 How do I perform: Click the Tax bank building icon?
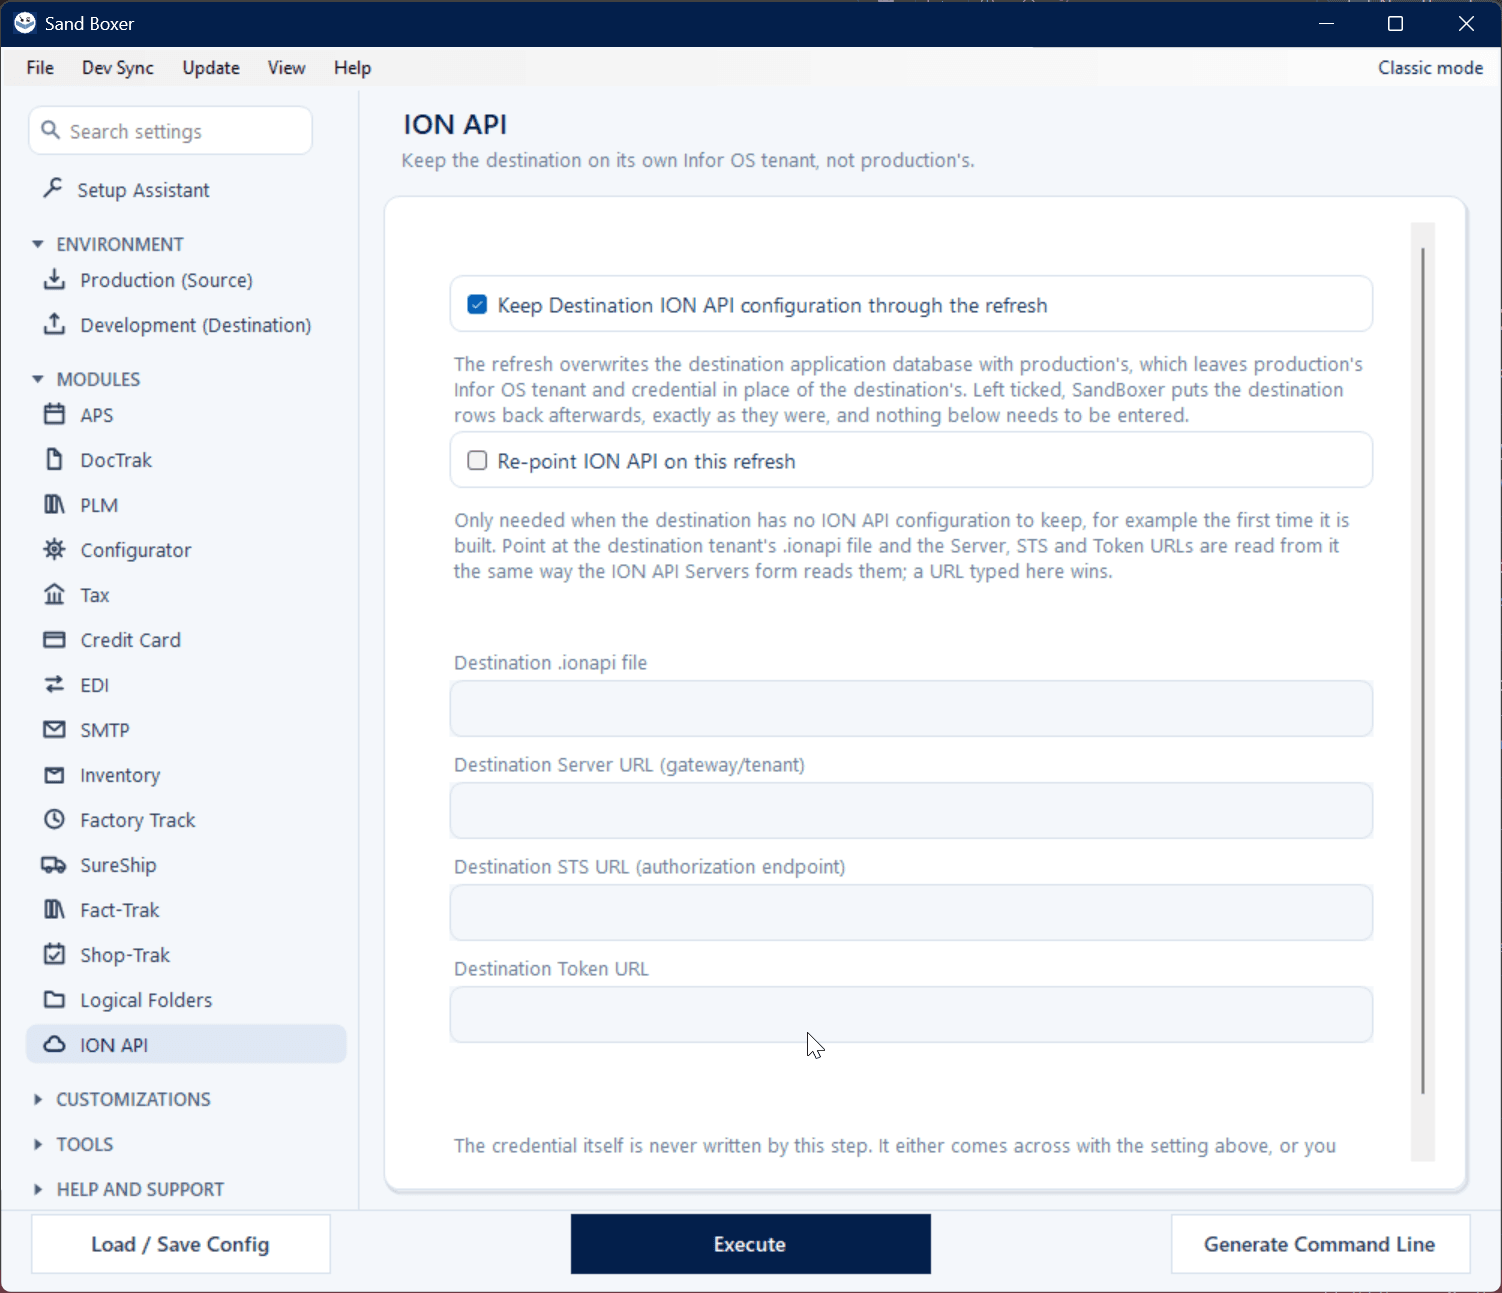pos(55,594)
